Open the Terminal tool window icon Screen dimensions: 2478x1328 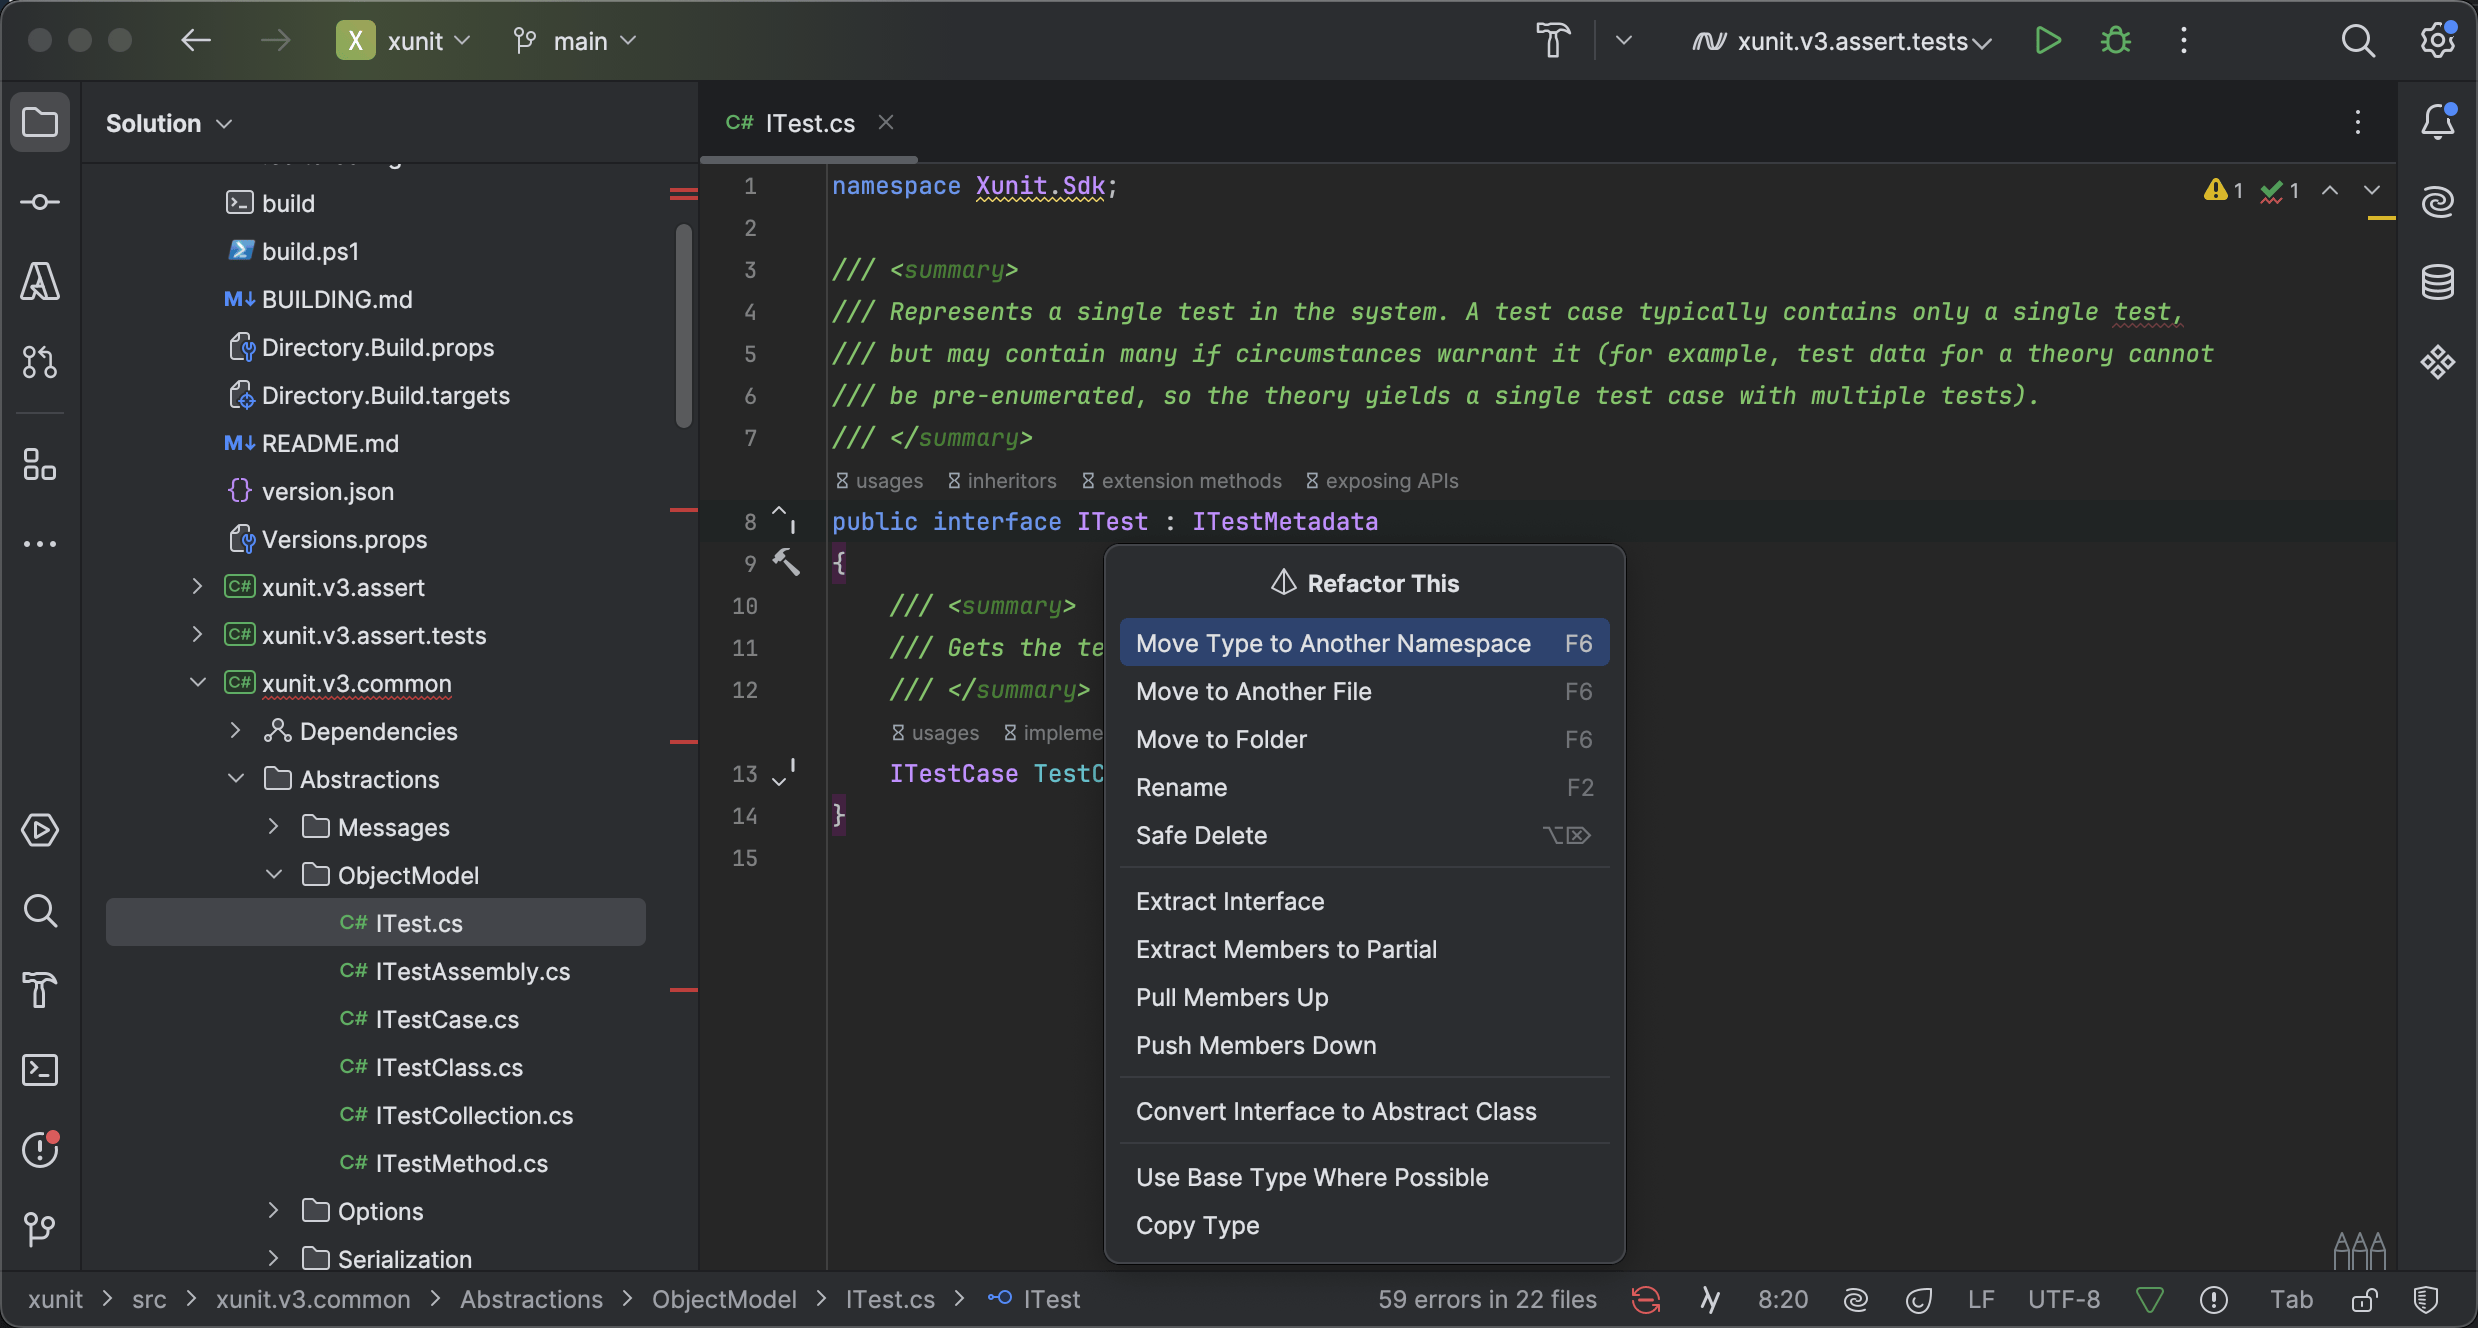[40, 1070]
